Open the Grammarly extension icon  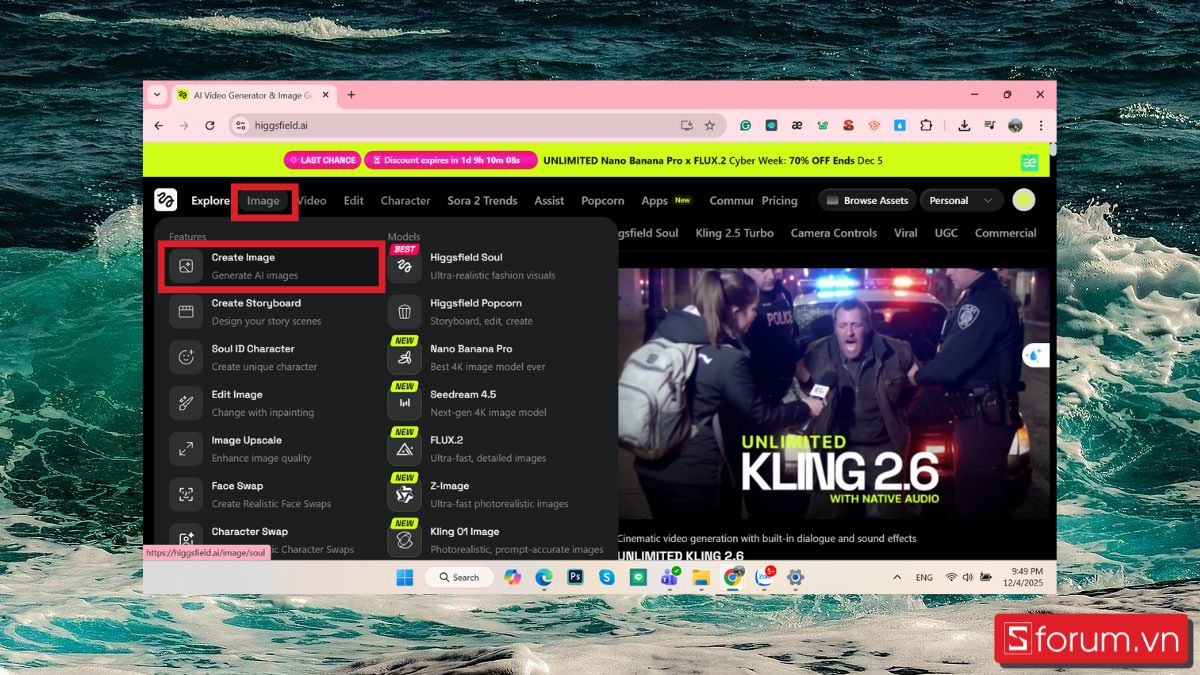(745, 125)
